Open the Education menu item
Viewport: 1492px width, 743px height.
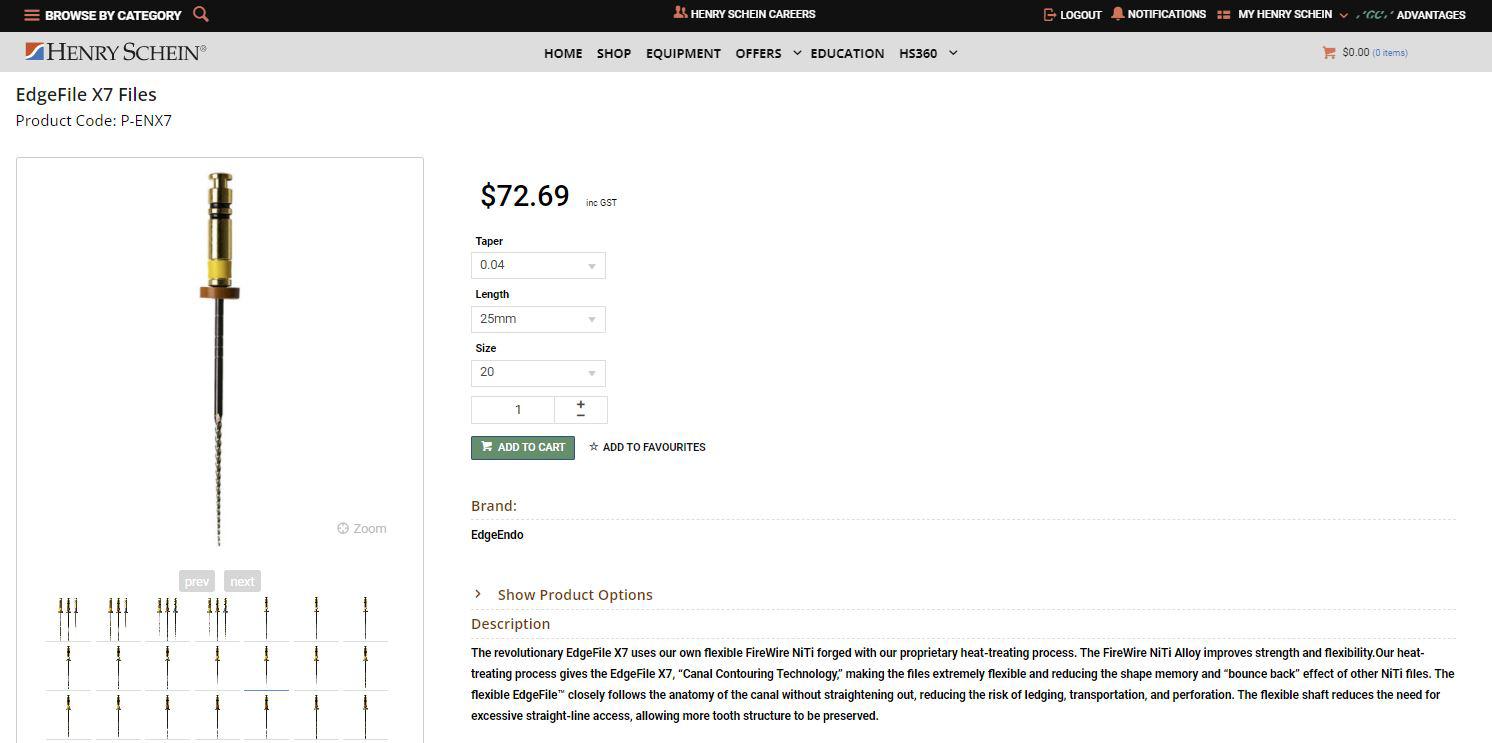[x=847, y=53]
